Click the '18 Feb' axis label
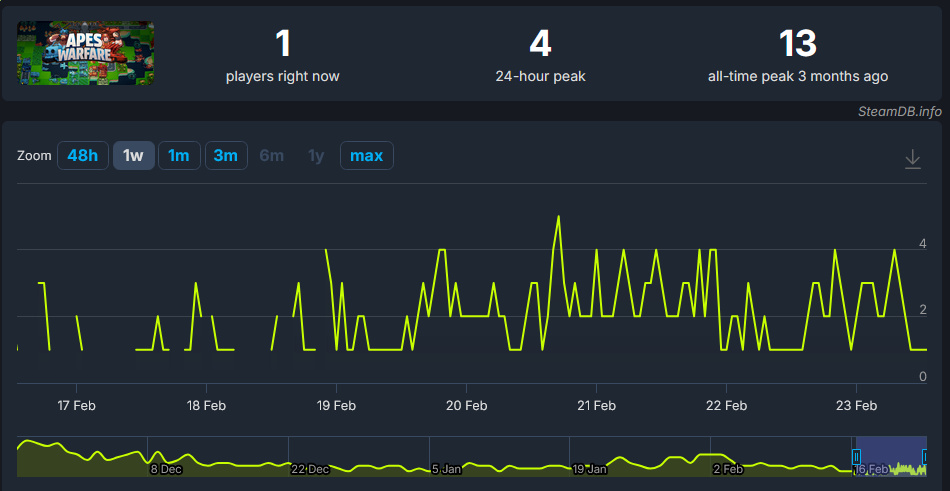The width and height of the screenshot is (950, 491). coord(206,406)
